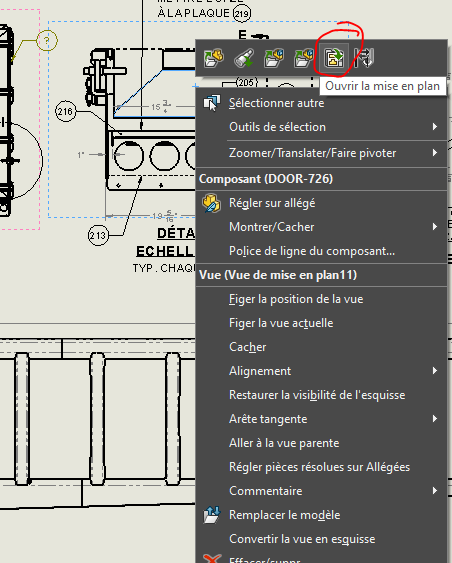Viewport: 452px width, 563px height.
Task: Click the 'TYP. CHAQU' note under detail view
Action: tap(164, 268)
